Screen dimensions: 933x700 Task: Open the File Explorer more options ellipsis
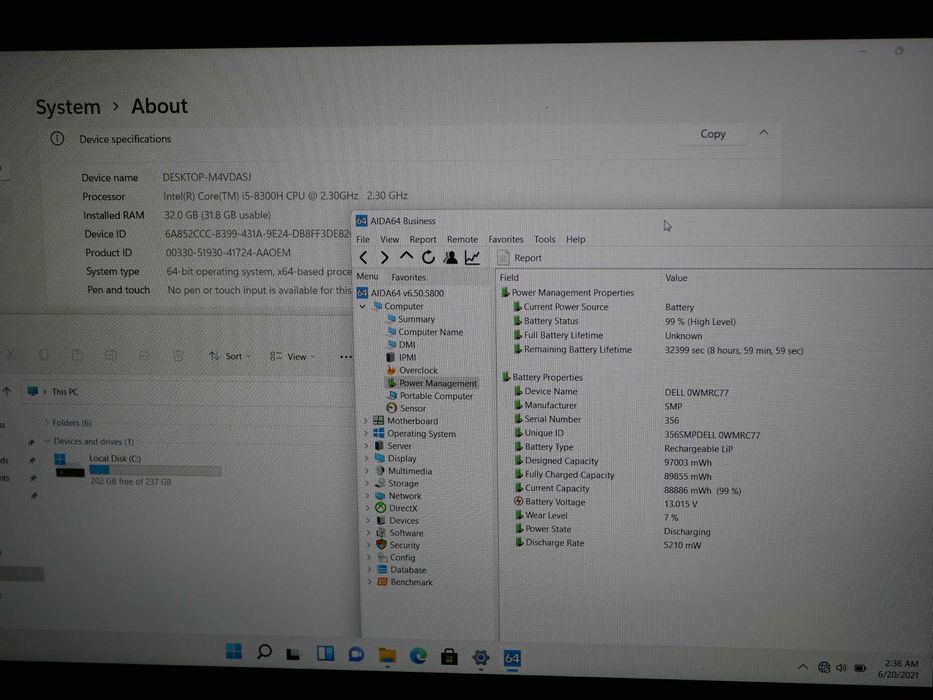click(346, 357)
